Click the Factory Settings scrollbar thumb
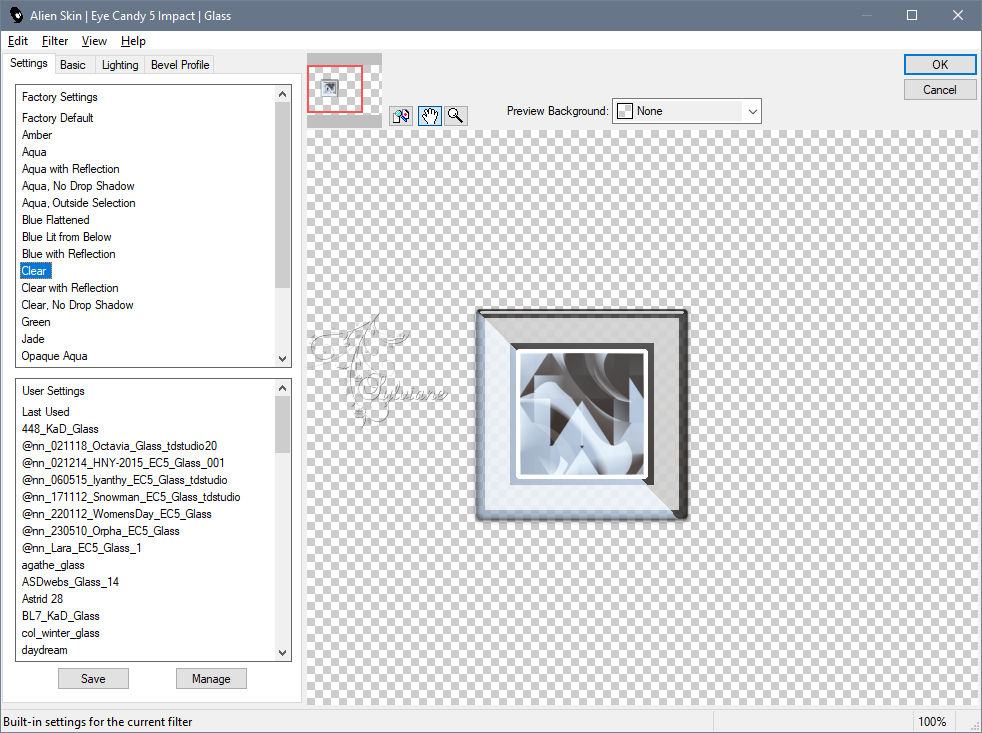This screenshot has height=733, width=982. [x=282, y=195]
